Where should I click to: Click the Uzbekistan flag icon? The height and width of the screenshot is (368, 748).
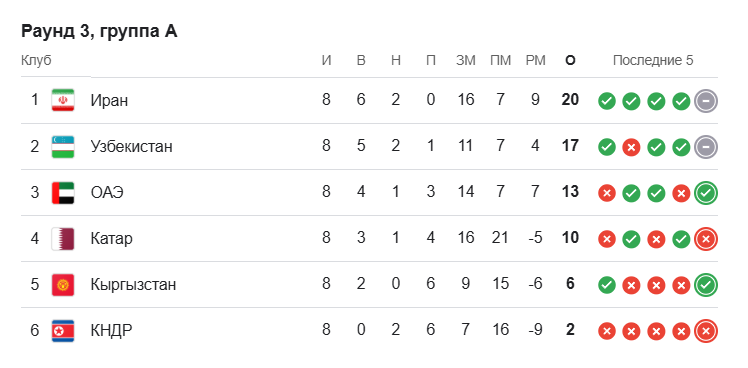coord(63,147)
